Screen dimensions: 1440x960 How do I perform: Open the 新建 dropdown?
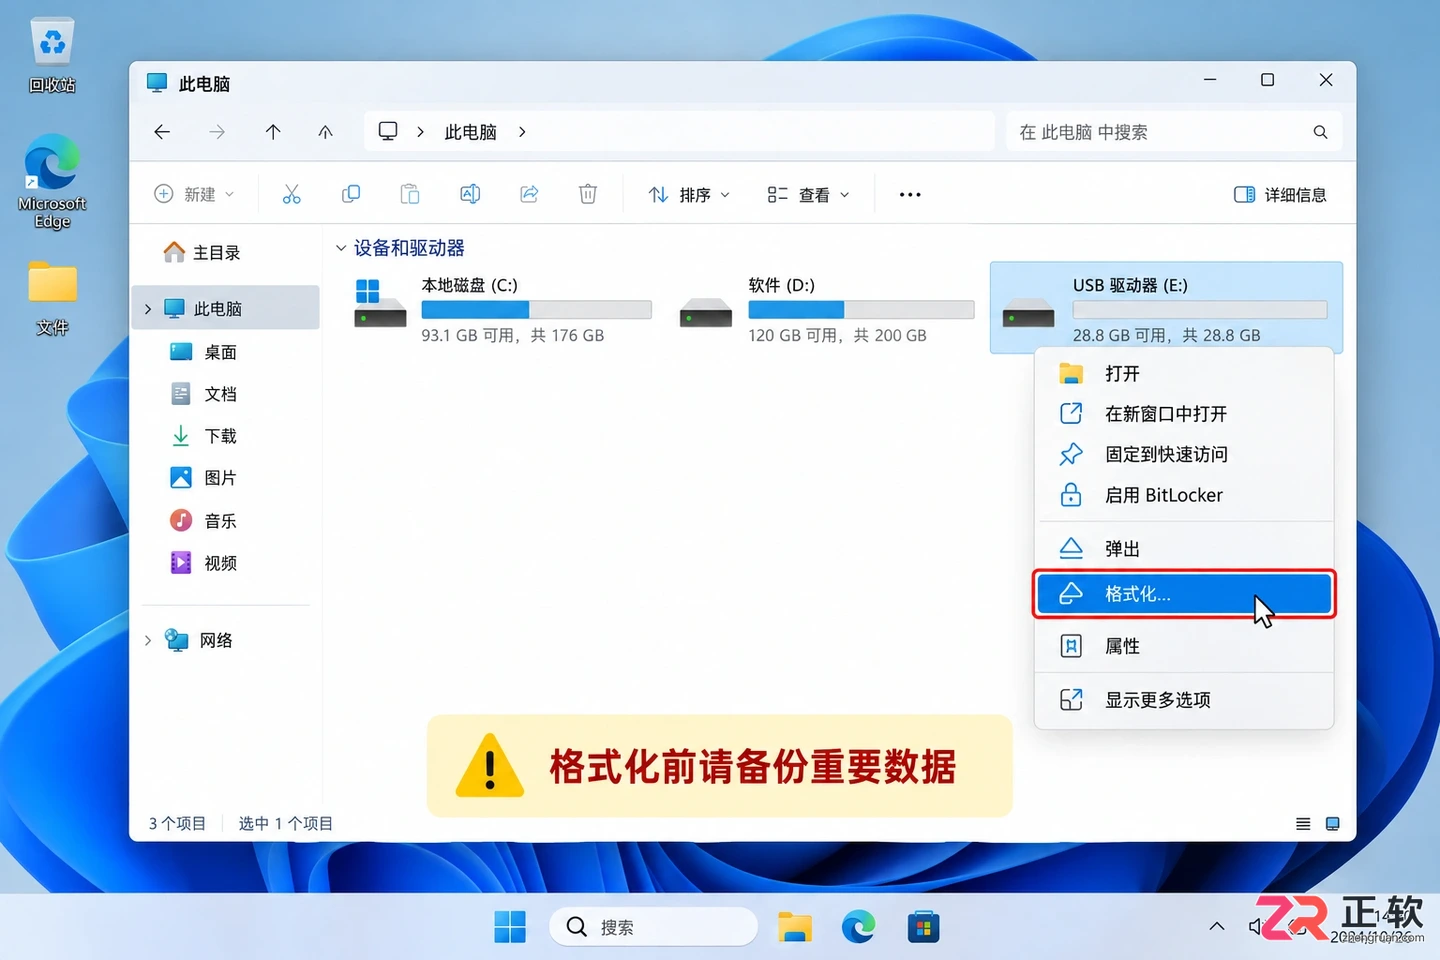195,194
